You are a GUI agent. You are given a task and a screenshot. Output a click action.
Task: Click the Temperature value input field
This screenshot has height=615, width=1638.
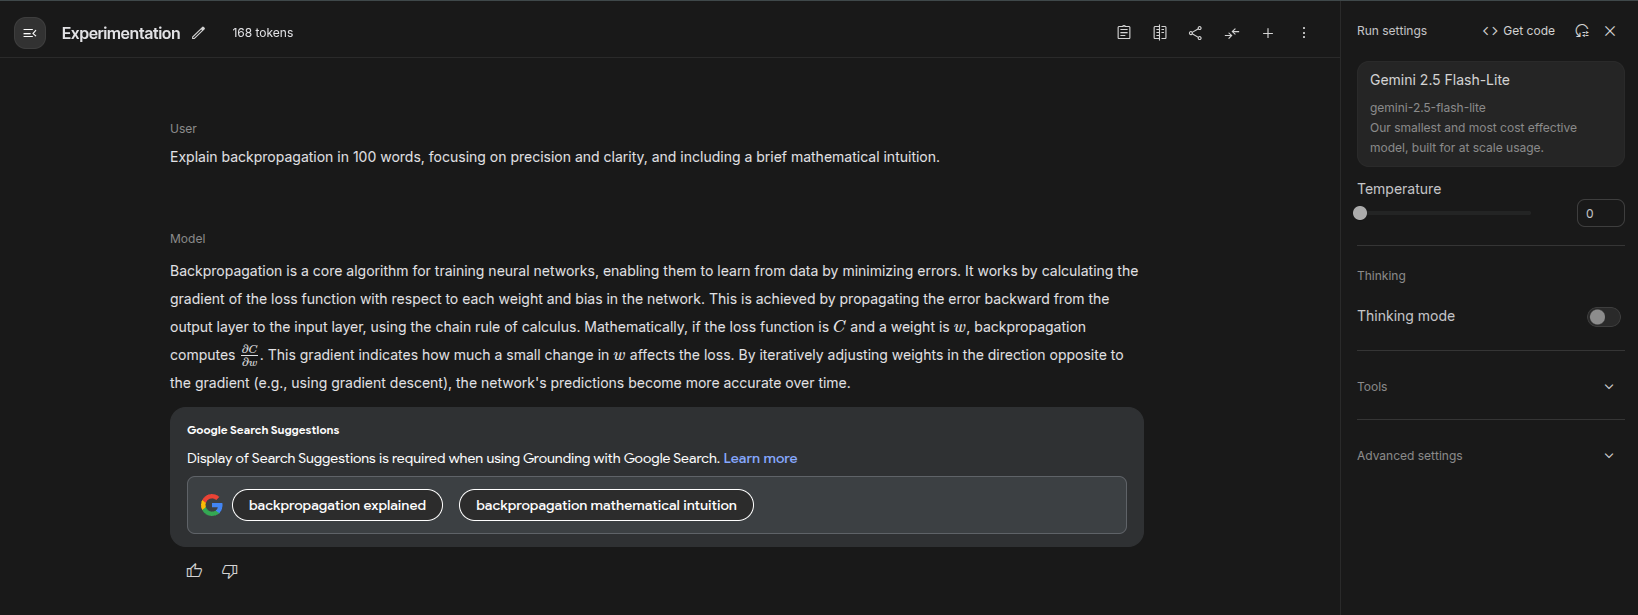(x=1601, y=213)
